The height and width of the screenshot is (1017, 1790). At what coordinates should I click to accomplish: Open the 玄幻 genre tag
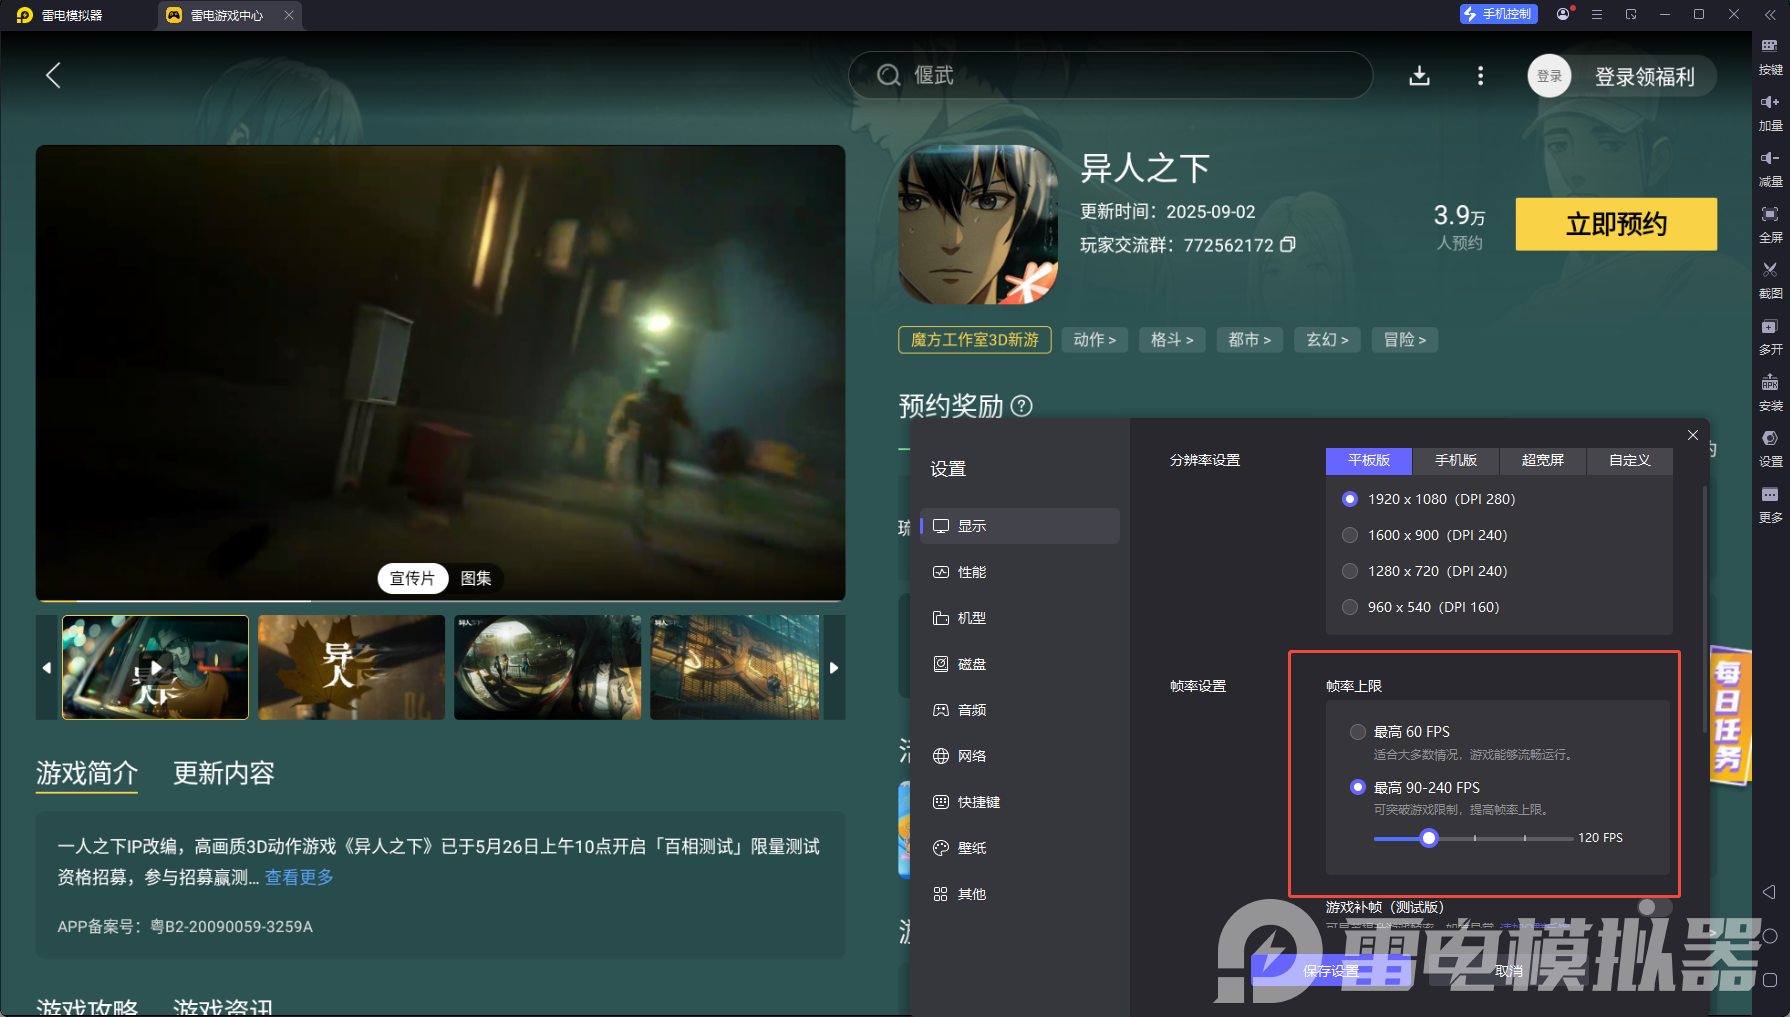point(1327,340)
